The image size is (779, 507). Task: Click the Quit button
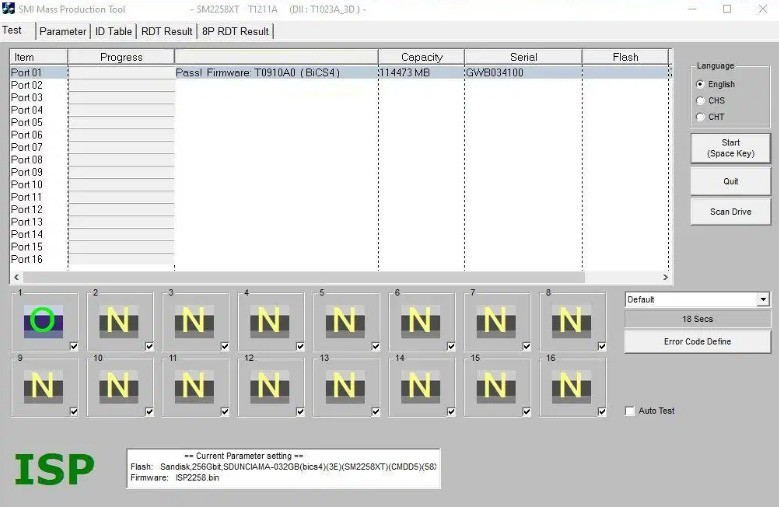(731, 181)
